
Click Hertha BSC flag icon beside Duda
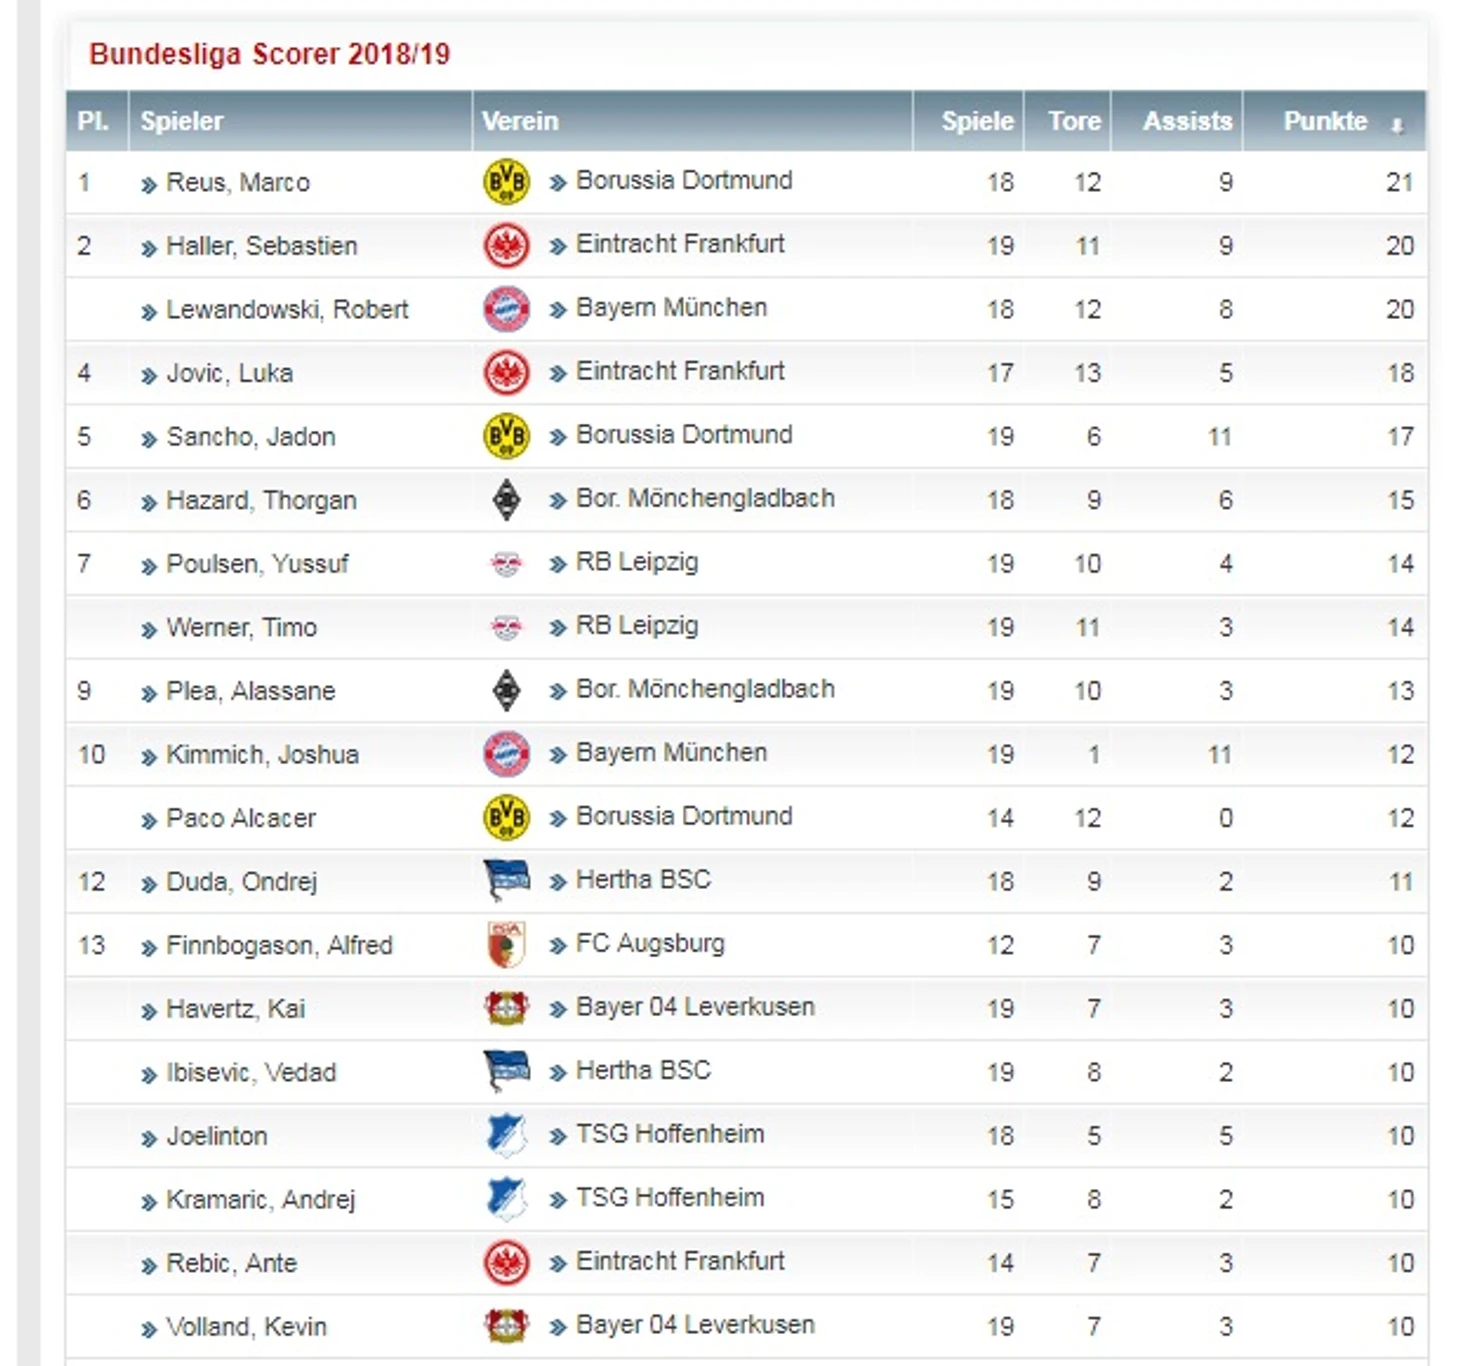click(507, 880)
